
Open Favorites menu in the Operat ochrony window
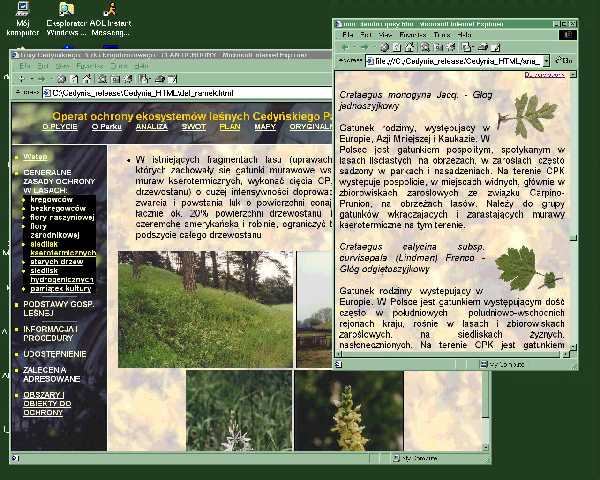90,66
